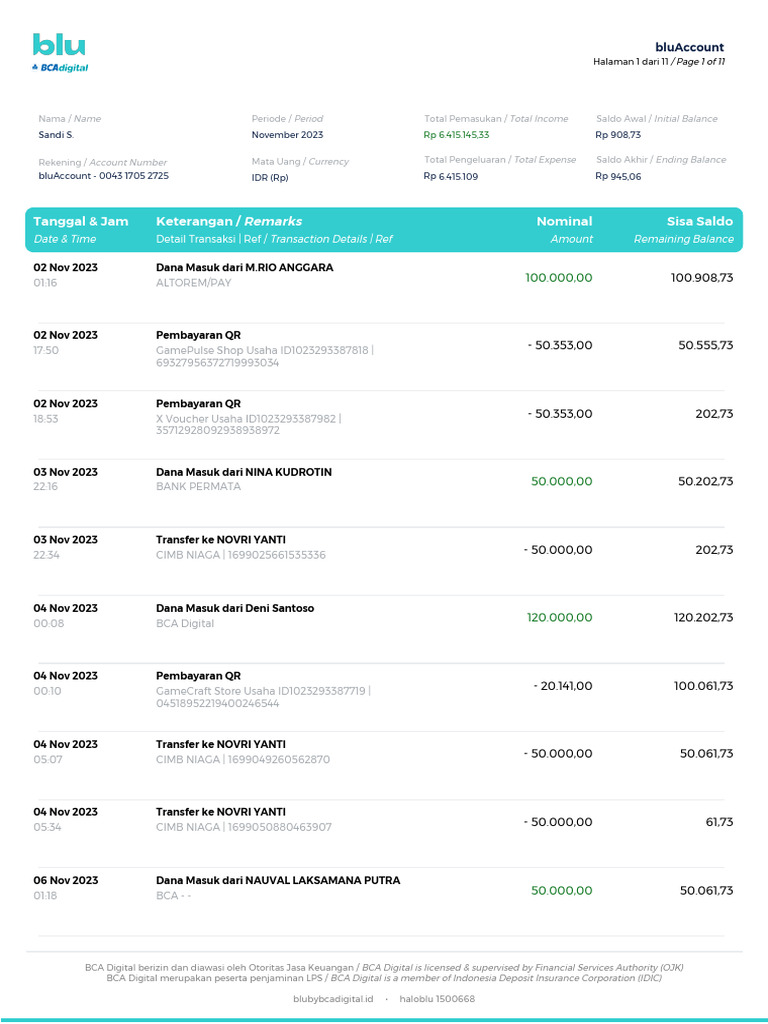Select the 22:34 transaction time
Viewport: 768px width, 1024px height.
[46, 555]
